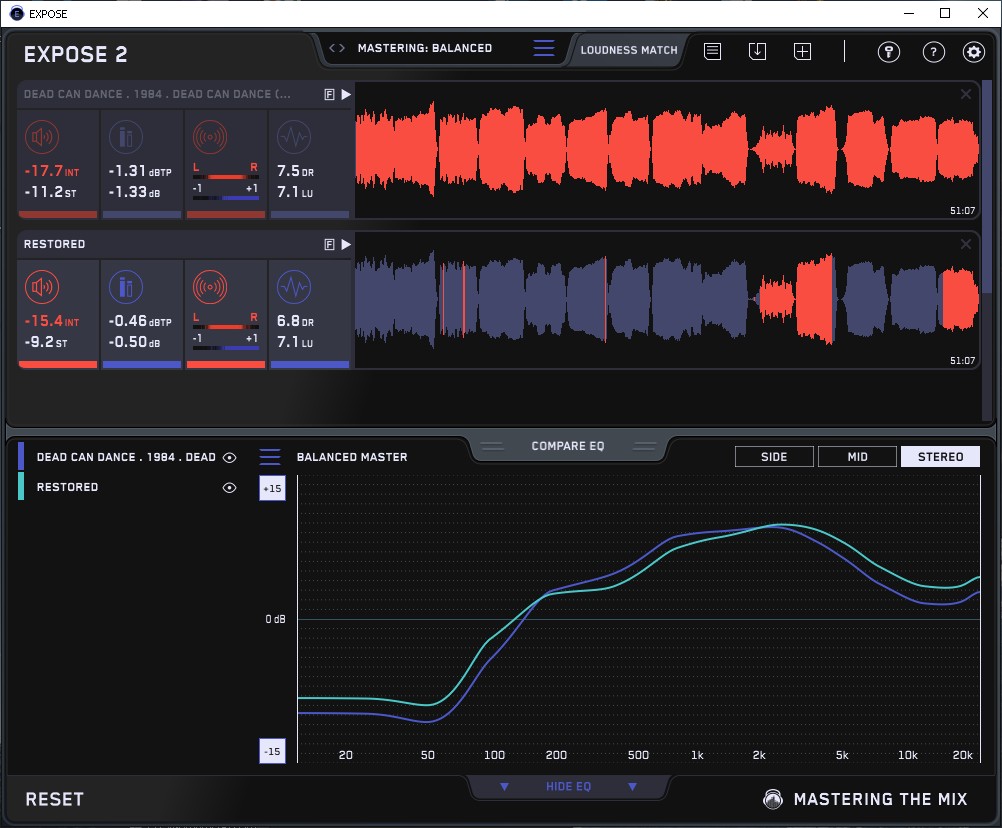1002x828 pixels.
Task: Click the -0.46 dBTP true peak value
Action: [x=139, y=321]
